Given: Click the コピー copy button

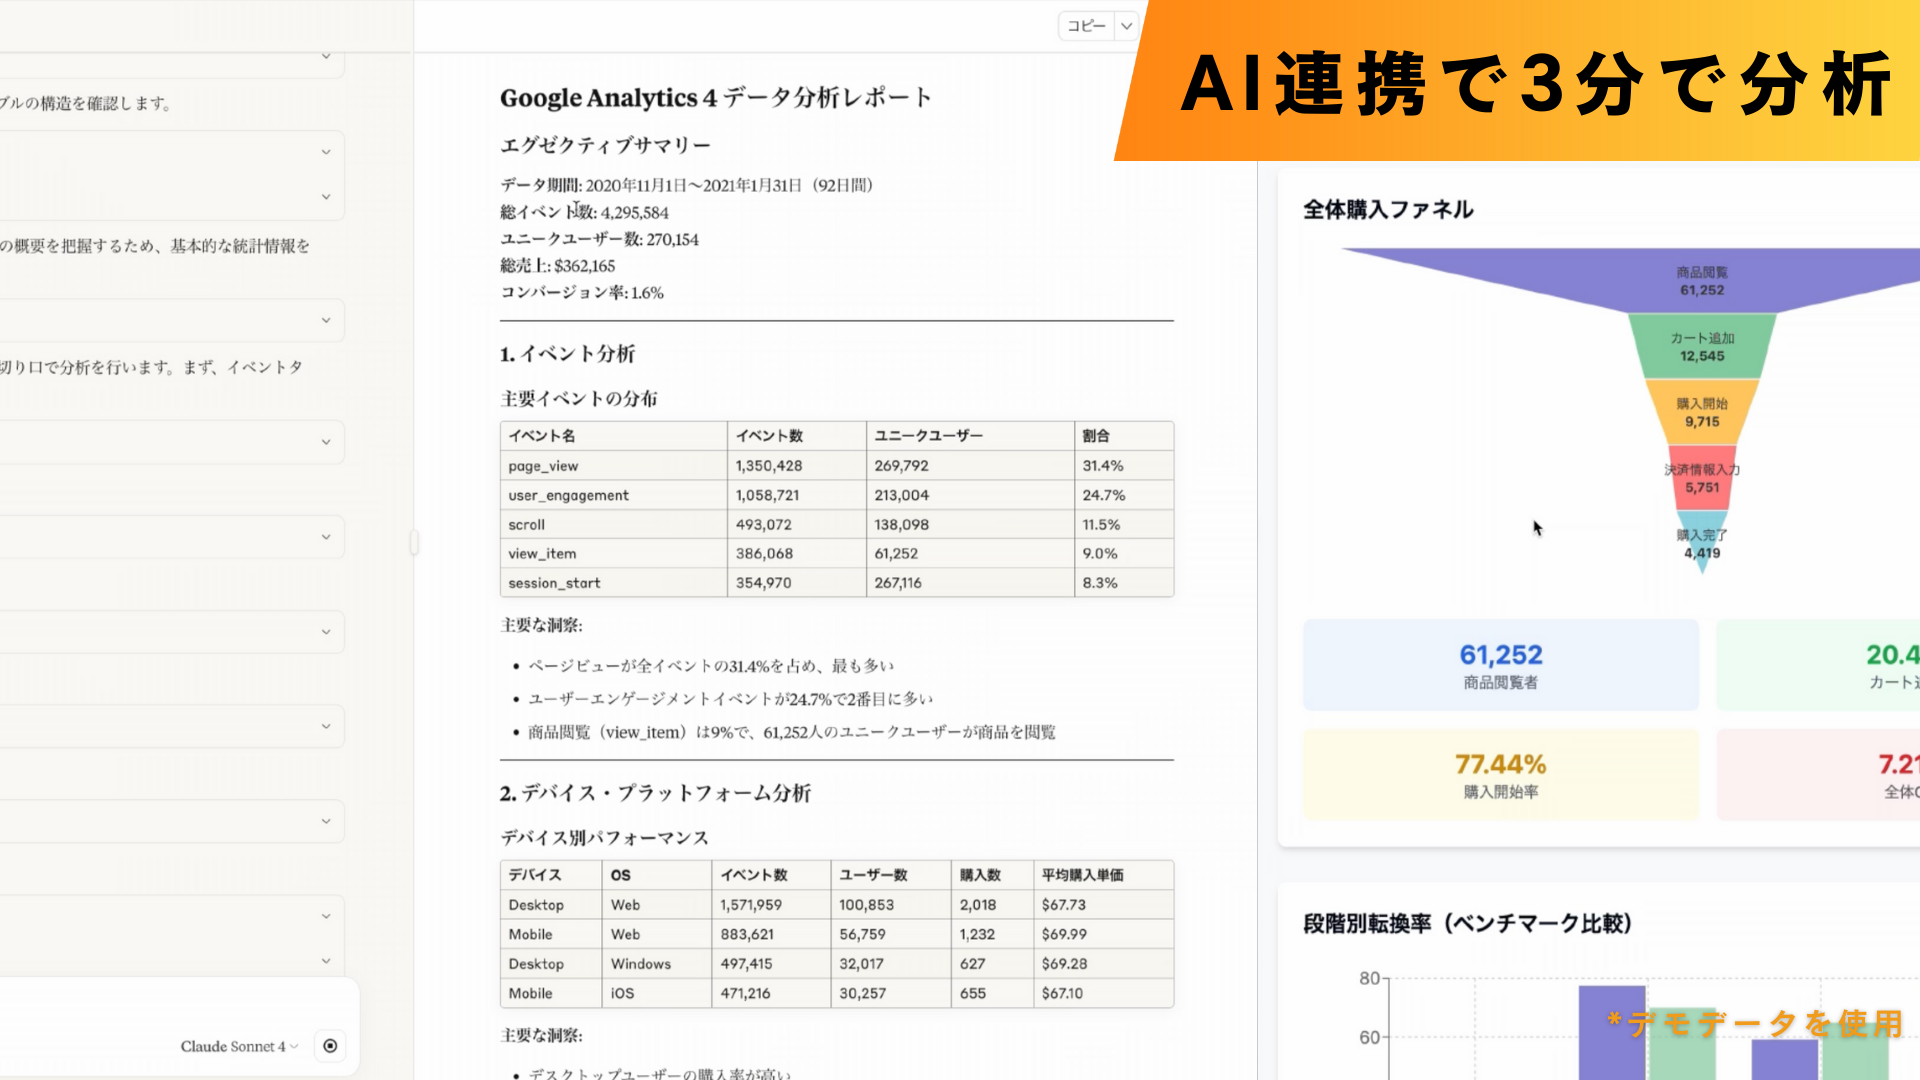Looking at the screenshot, I should click(x=1086, y=26).
